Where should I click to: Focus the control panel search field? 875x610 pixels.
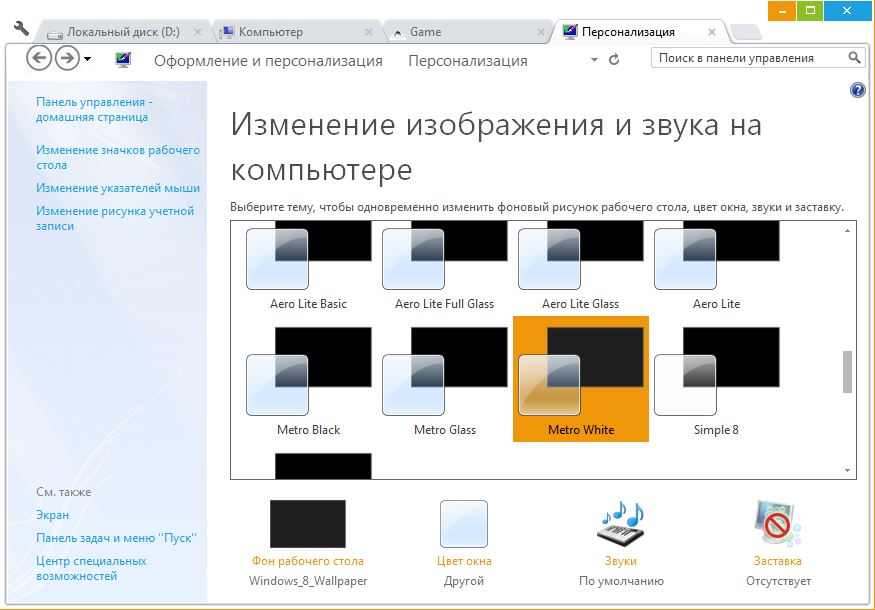click(x=758, y=58)
